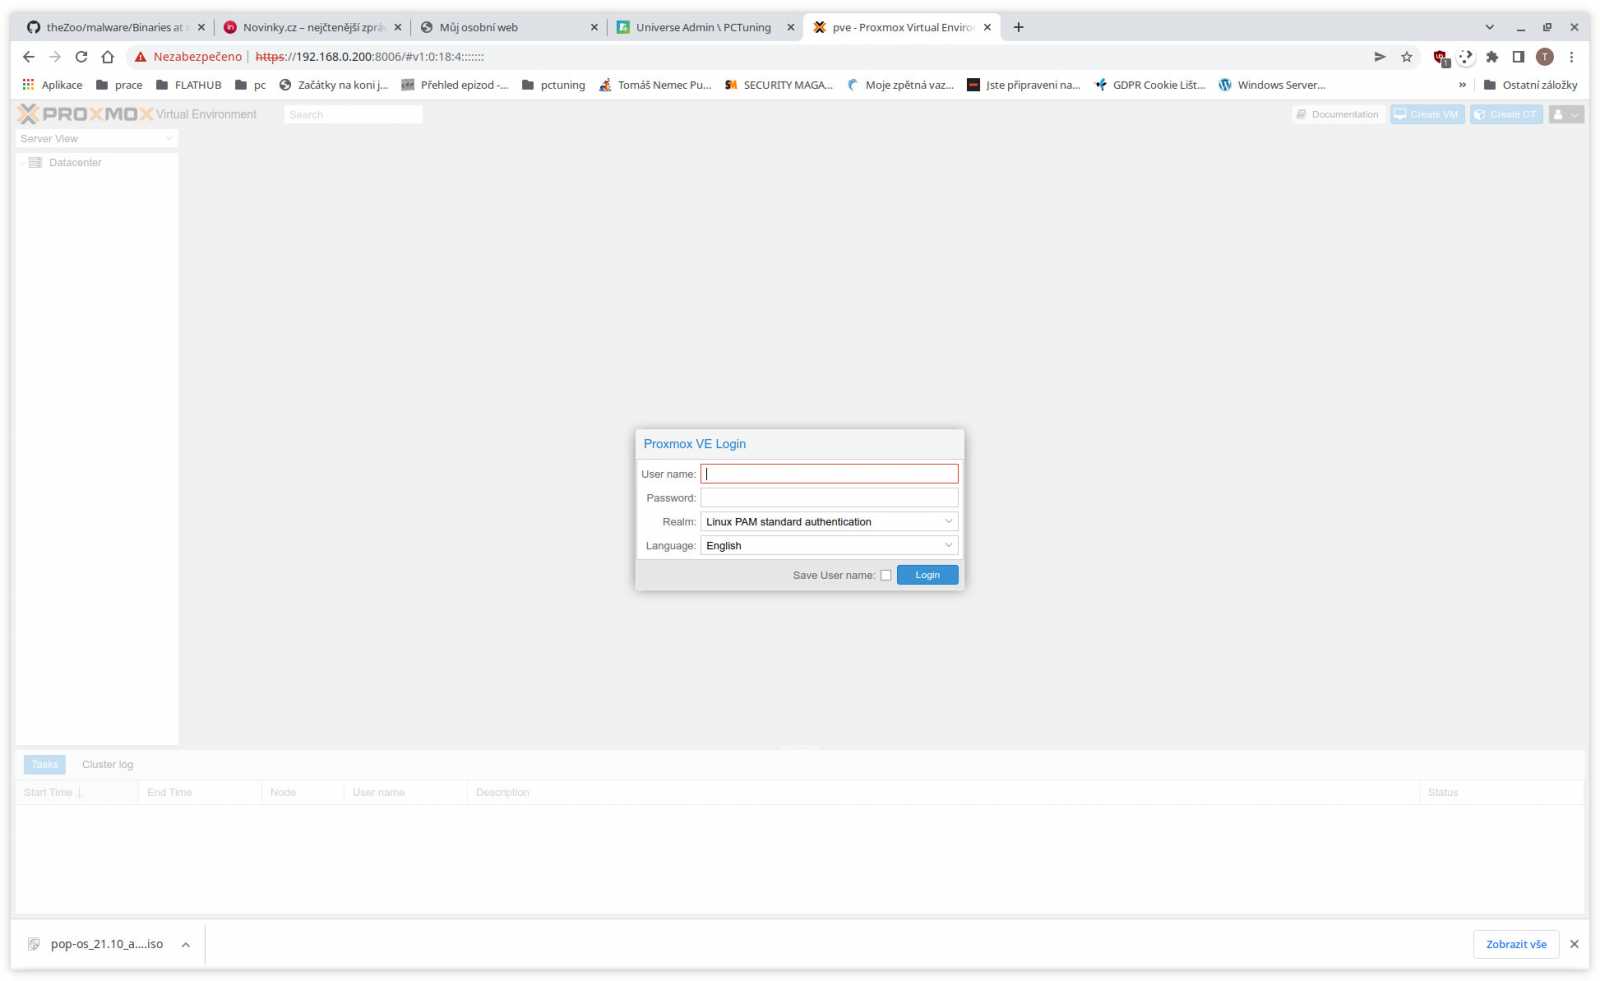This screenshot has height=981, width=1600.
Task: Open the tab search dropdown arrow
Action: coord(1489,27)
